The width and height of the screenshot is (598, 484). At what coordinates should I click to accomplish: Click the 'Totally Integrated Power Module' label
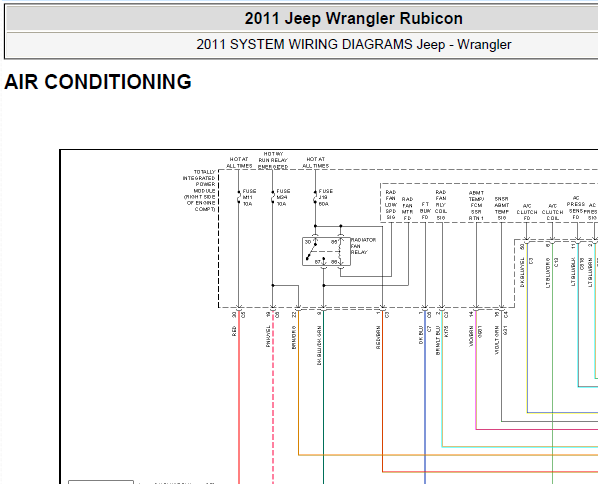(199, 191)
